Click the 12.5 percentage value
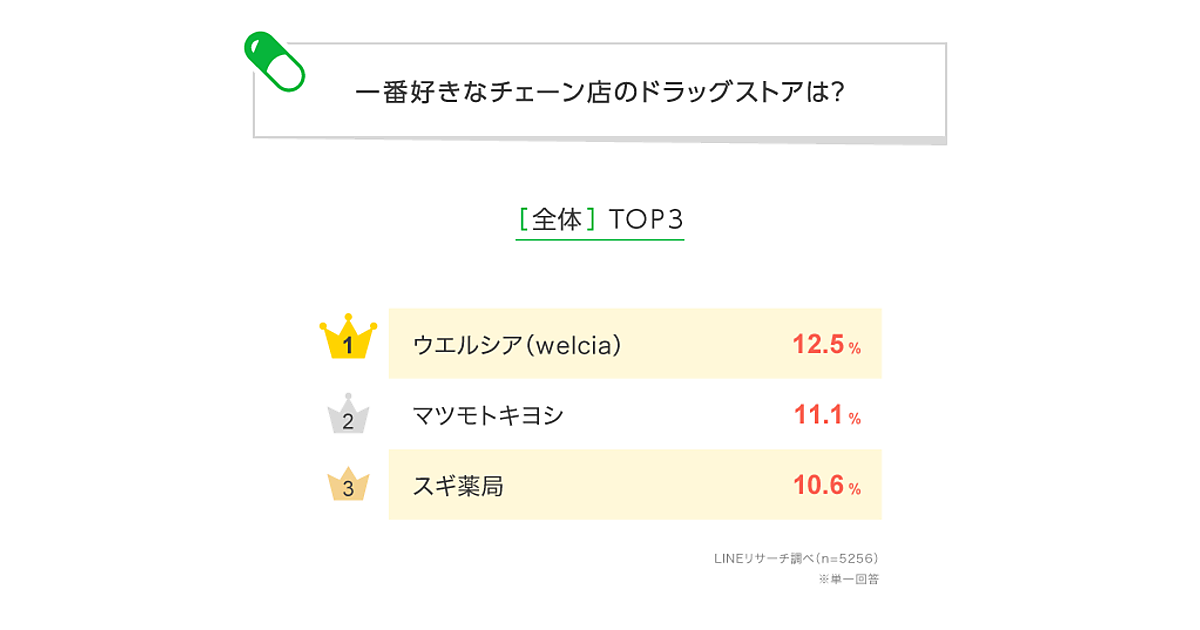 818,344
